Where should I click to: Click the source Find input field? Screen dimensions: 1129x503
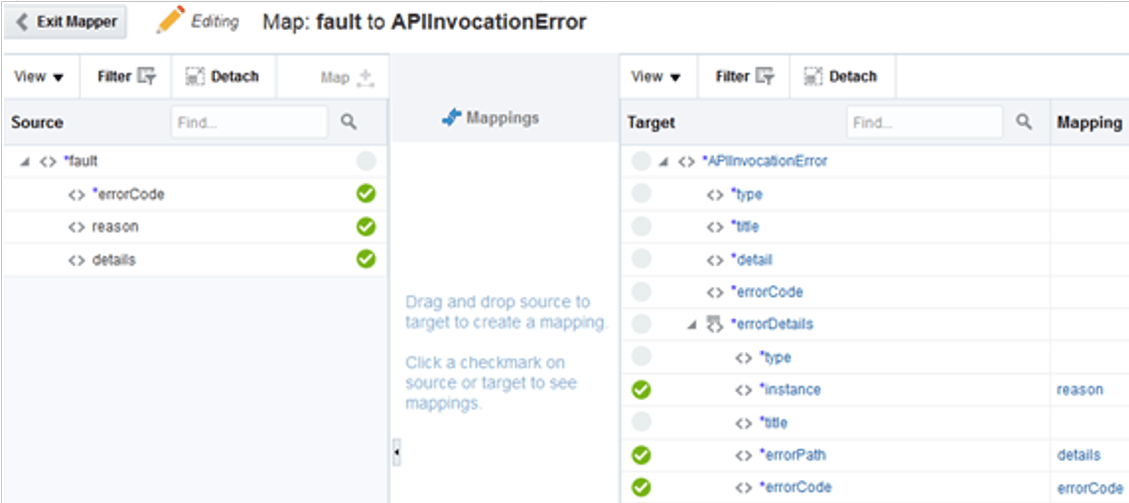click(x=248, y=122)
